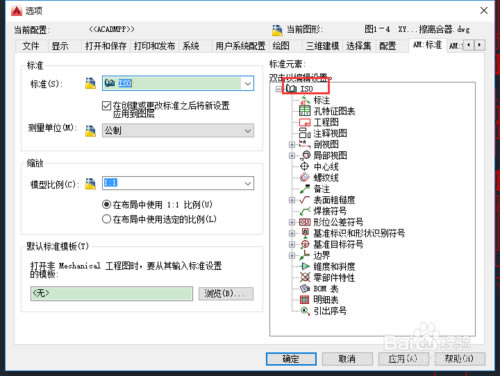Image resolution: width=500 pixels, height=376 pixels.
Task: Click the 标注 dimension icon in tree
Action: (305, 100)
